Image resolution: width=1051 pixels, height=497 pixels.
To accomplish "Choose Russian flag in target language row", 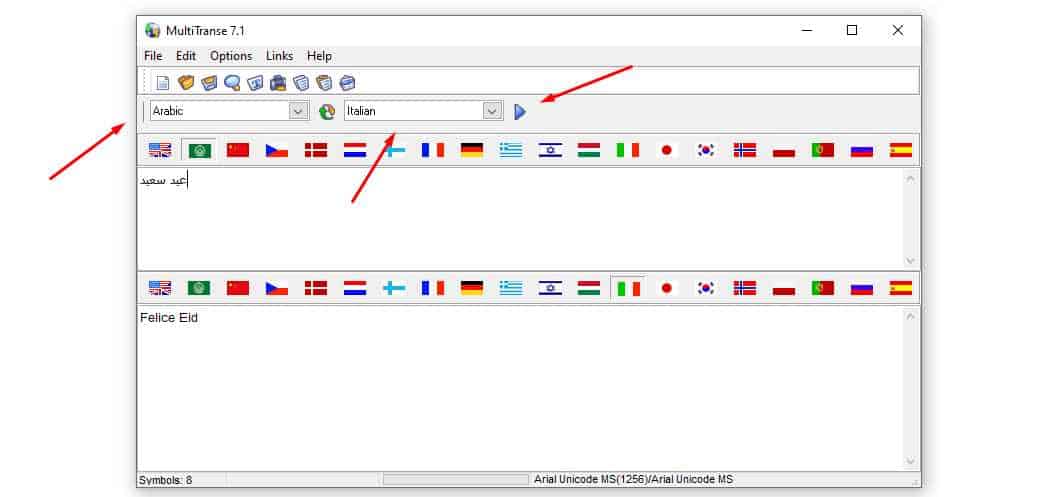I will tap(862, 288).
